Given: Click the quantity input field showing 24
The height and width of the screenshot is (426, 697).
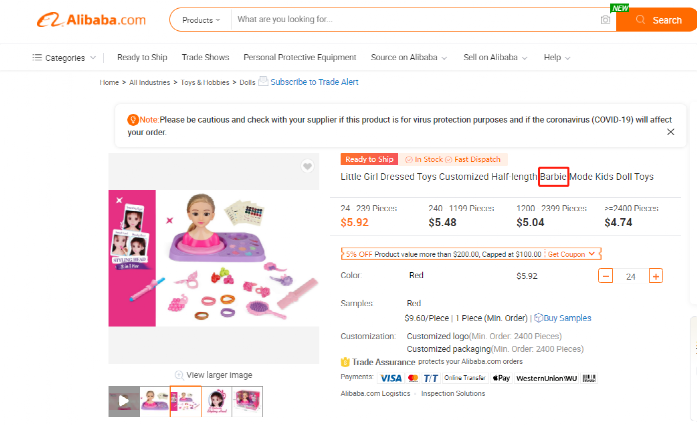Looking at the screenshot, I should [x=631, y=277].
